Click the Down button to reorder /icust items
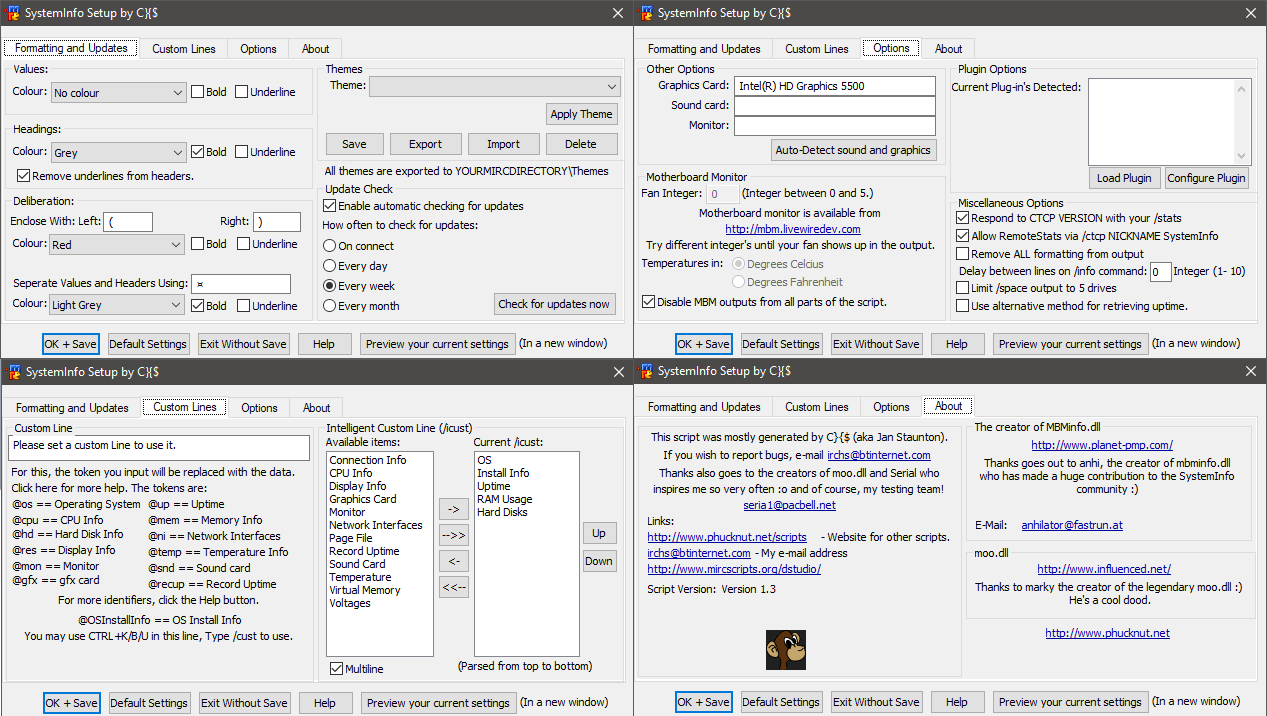This screenshot has height=716, width=1267. 599,561
